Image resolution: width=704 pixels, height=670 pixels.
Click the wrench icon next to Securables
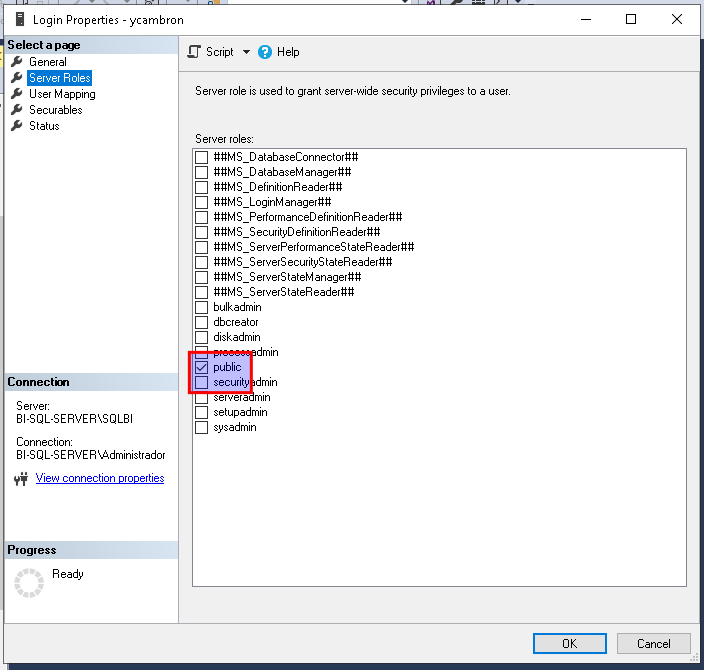point(16,110)
